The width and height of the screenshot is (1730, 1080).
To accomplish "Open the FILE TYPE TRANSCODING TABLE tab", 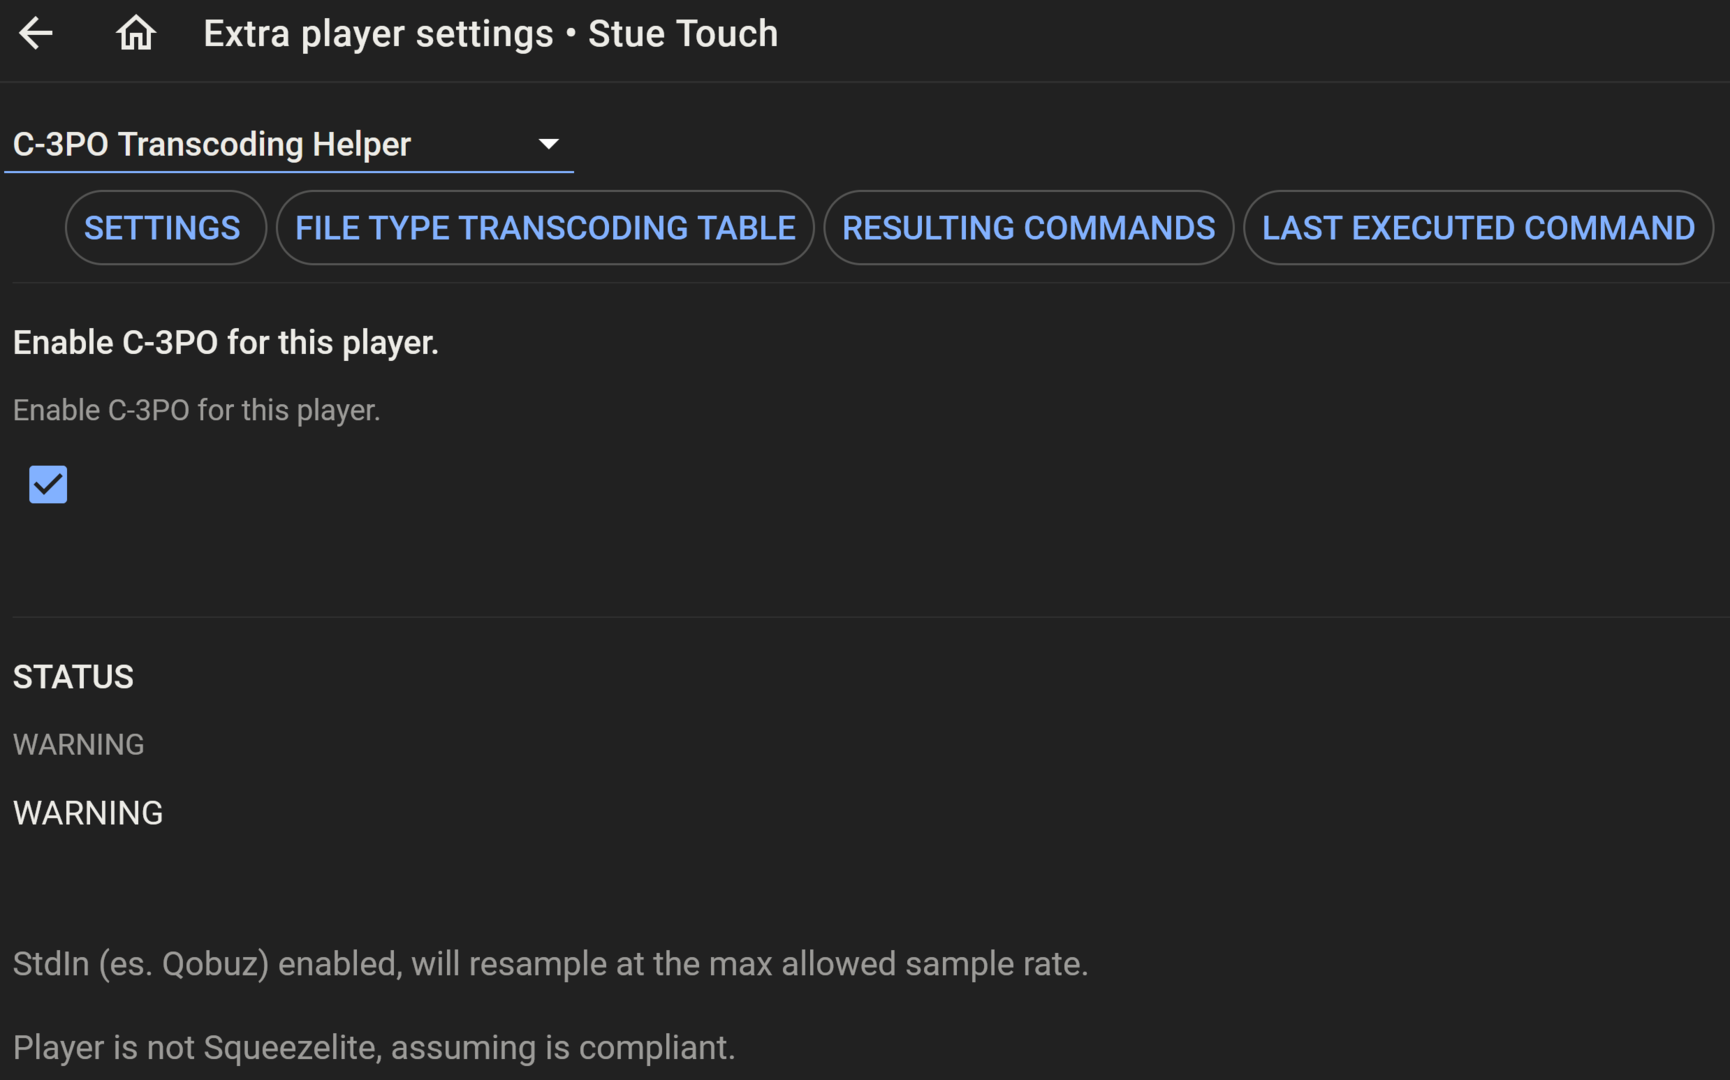I will [x=545, y=228].
